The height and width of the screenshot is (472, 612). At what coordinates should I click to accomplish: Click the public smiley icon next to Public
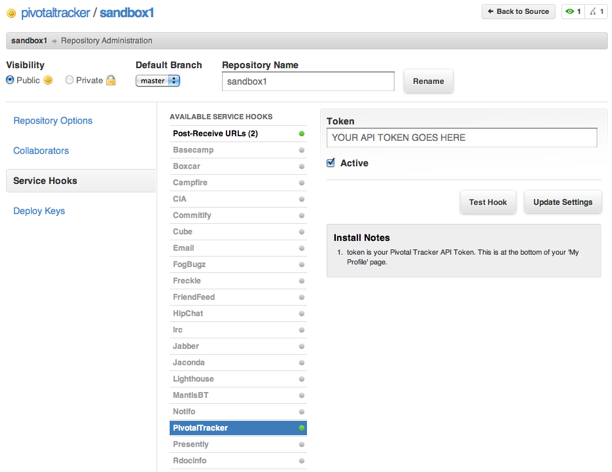[48, 80]
